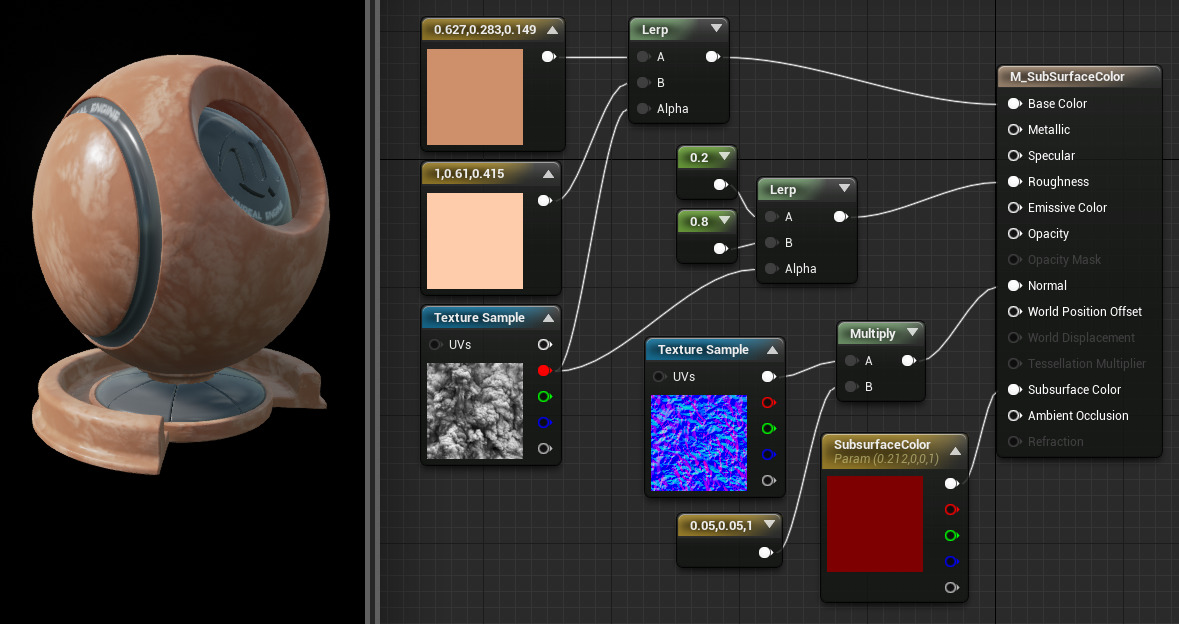Click the Subsurface Color input pin
The height and width of the screenshot is (624, 1179).
pos(1014,390)
